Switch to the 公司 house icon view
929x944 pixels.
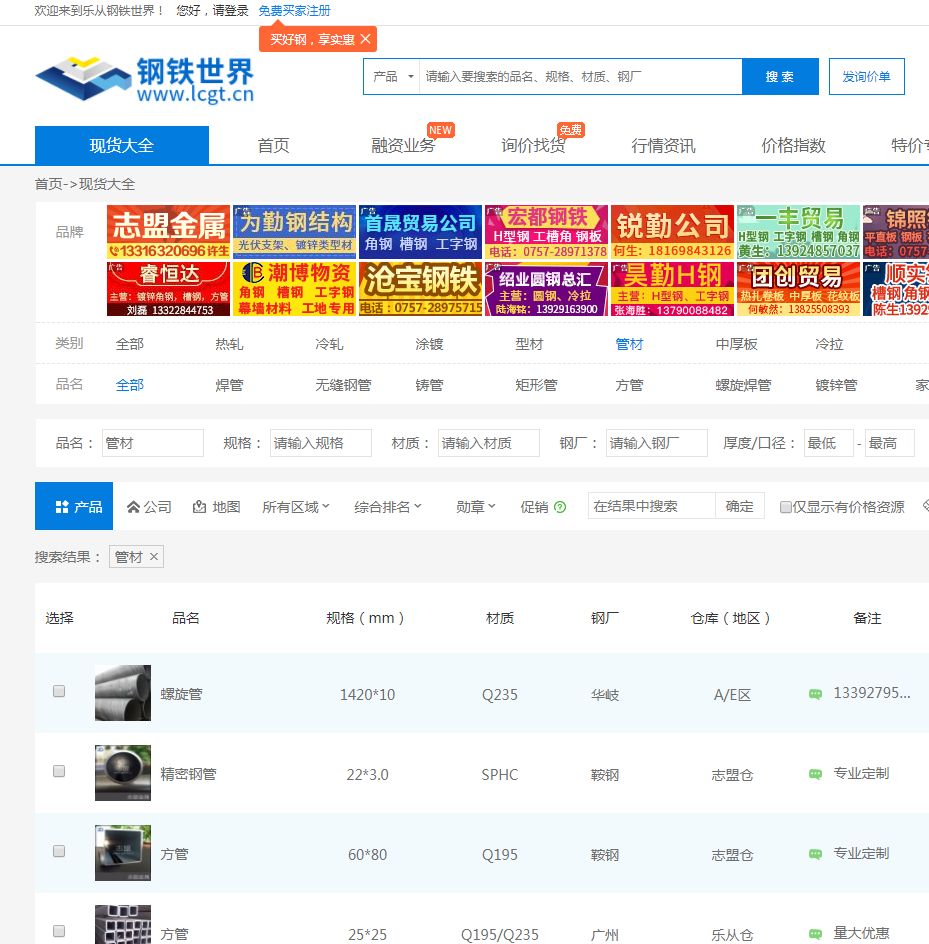(x=149, y=507)
